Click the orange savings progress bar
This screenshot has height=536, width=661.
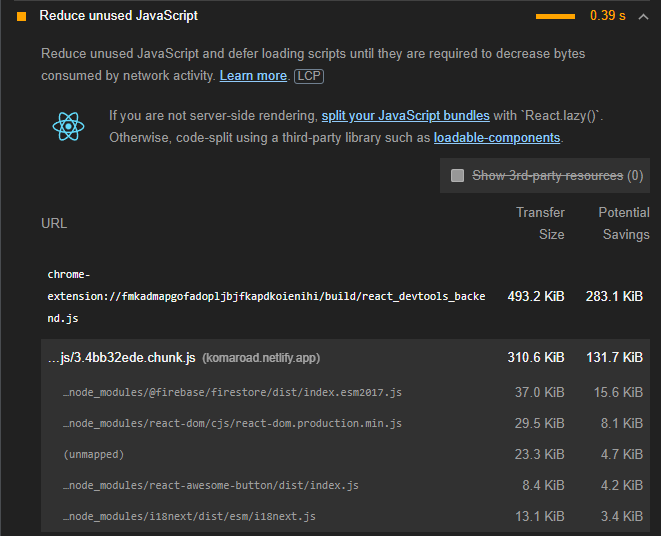pyautogui.click(x=555, y=16)
